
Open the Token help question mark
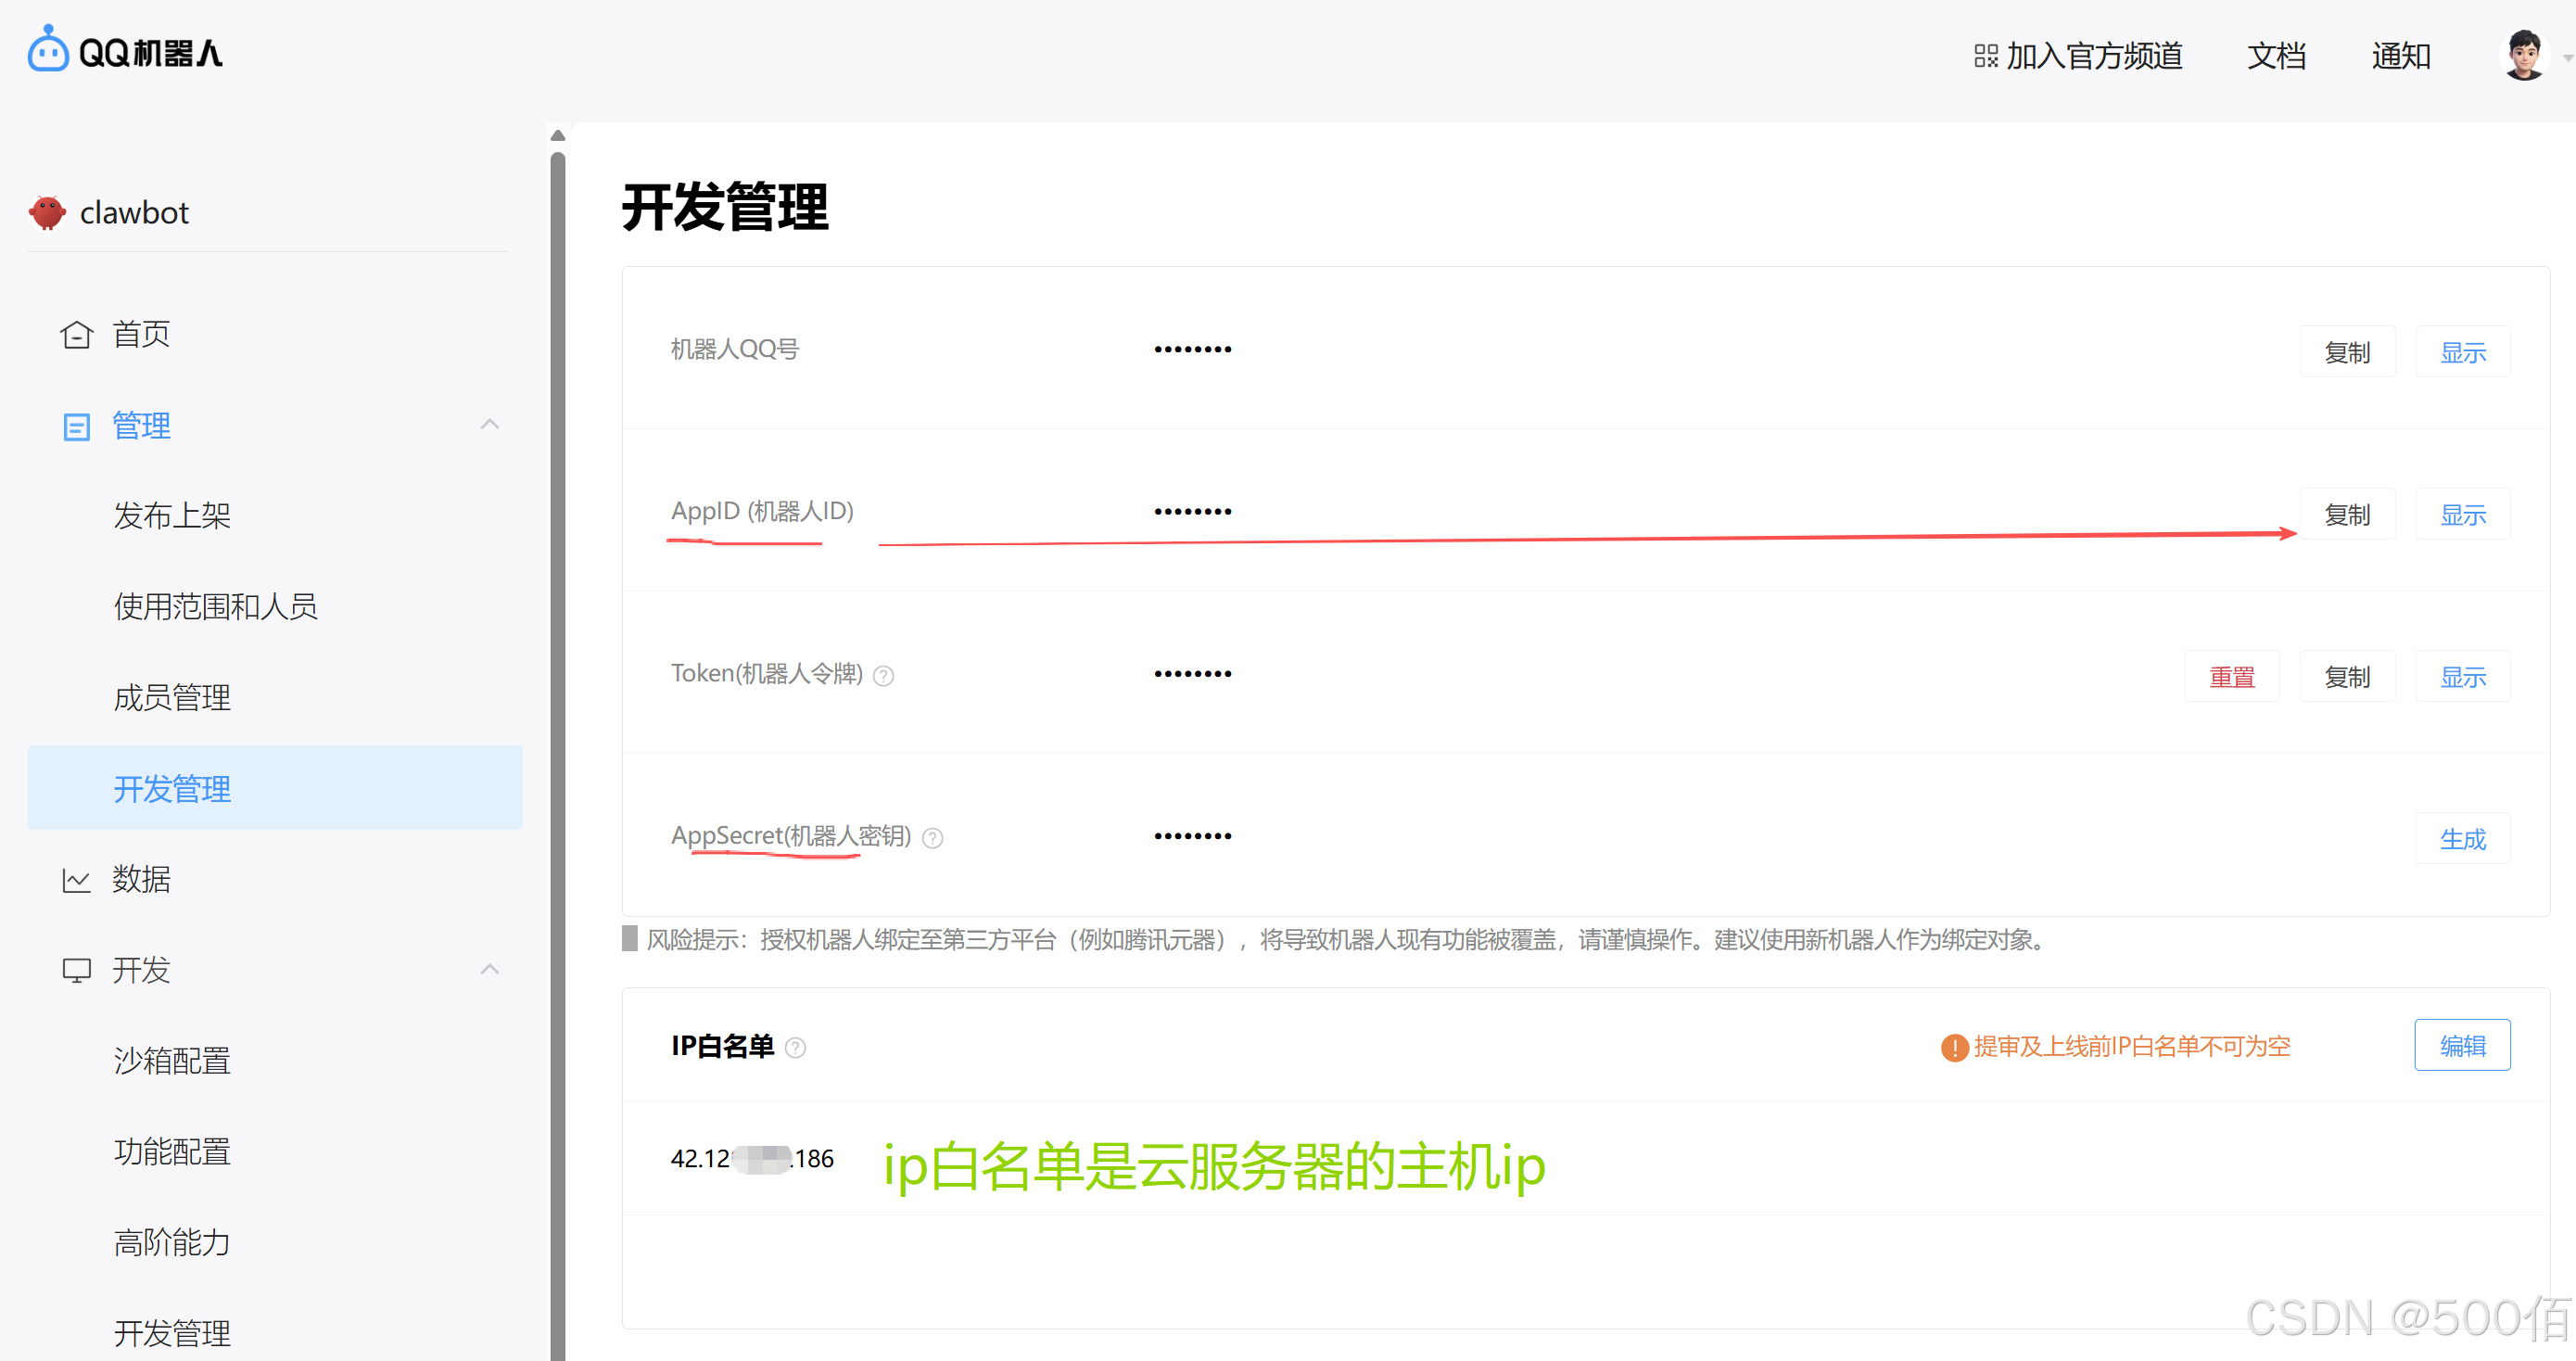(884, 675)
